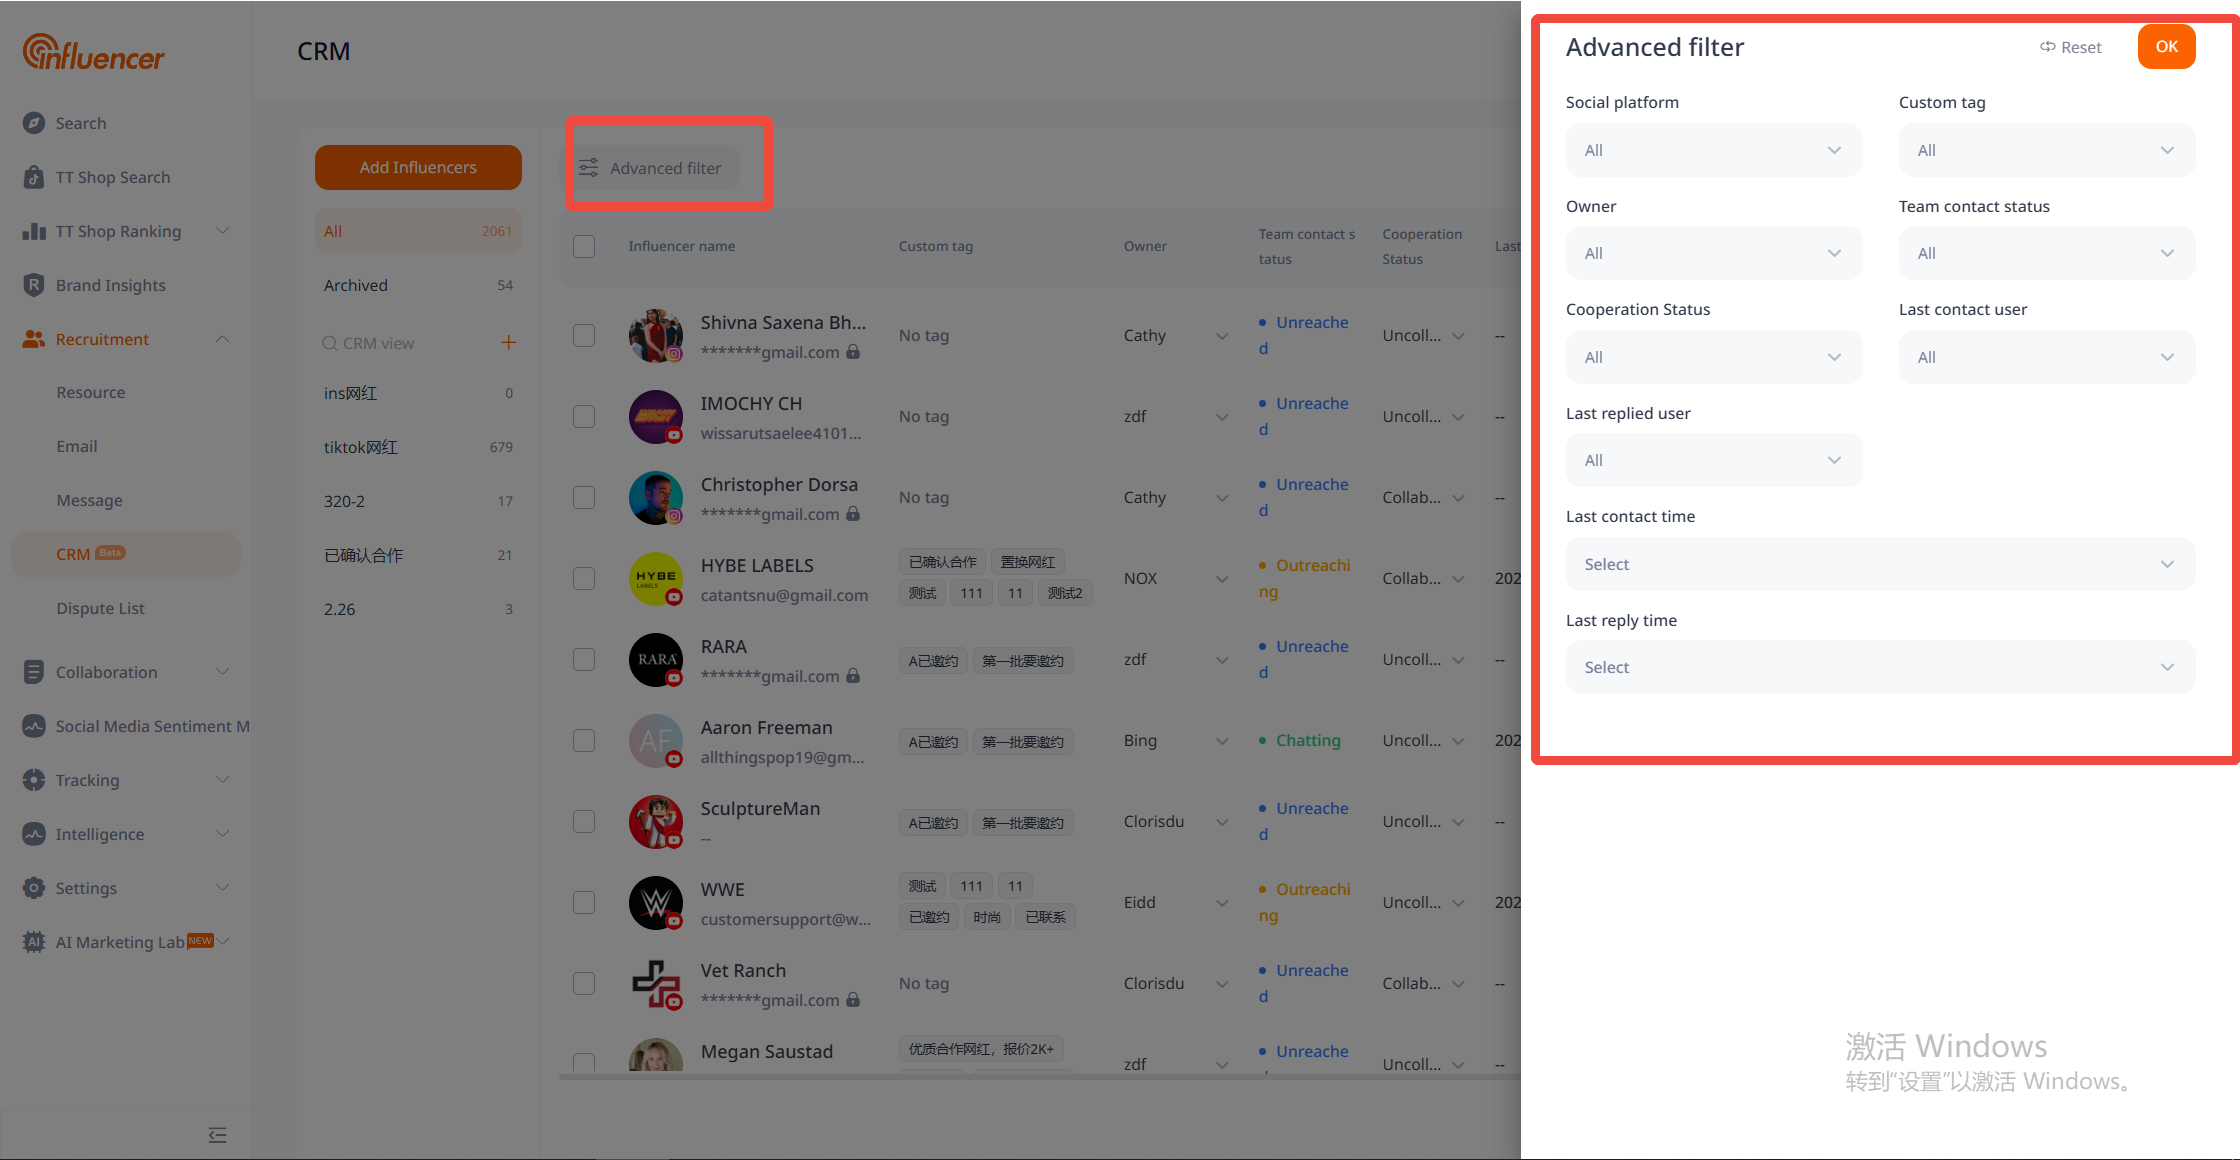Go to the Dispute List menu item

[x=100, y=608]
